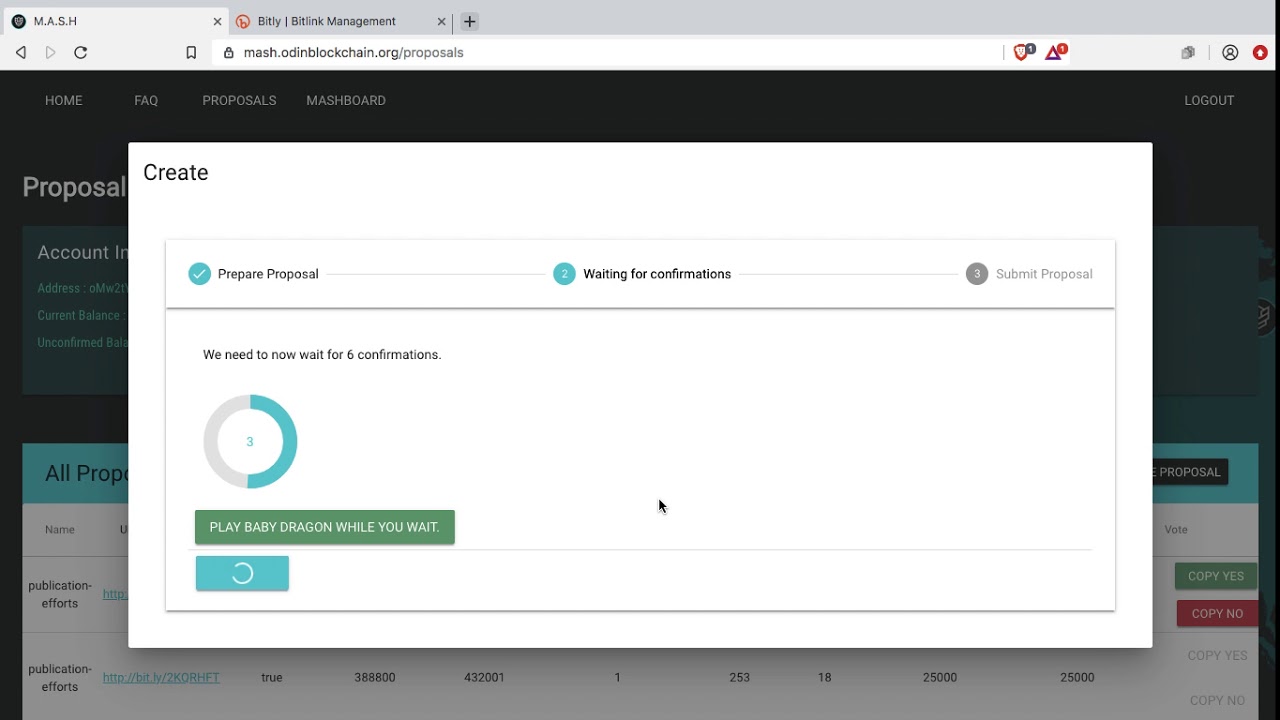
Task: Click the Prepare Proposal checkmark step
Action: (x=254, y=274)
